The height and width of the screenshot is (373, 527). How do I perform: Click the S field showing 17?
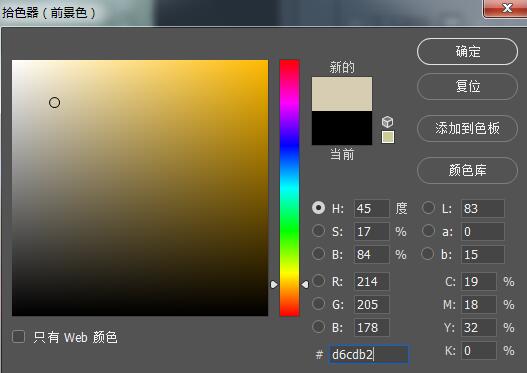coord(371,232)
